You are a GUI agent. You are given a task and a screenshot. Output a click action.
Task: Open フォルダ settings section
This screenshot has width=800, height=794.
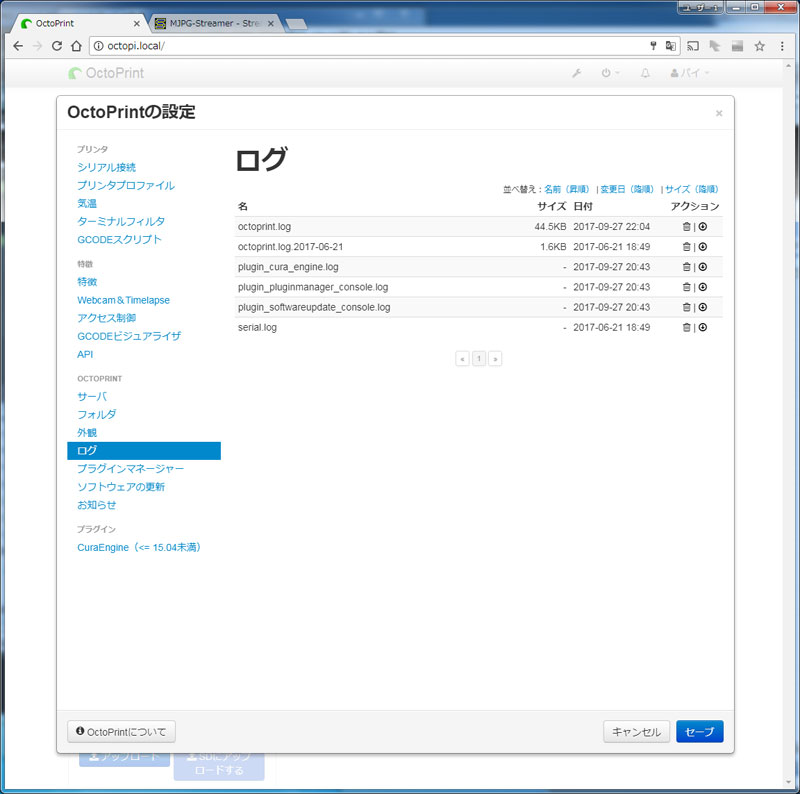click(96, 414)
